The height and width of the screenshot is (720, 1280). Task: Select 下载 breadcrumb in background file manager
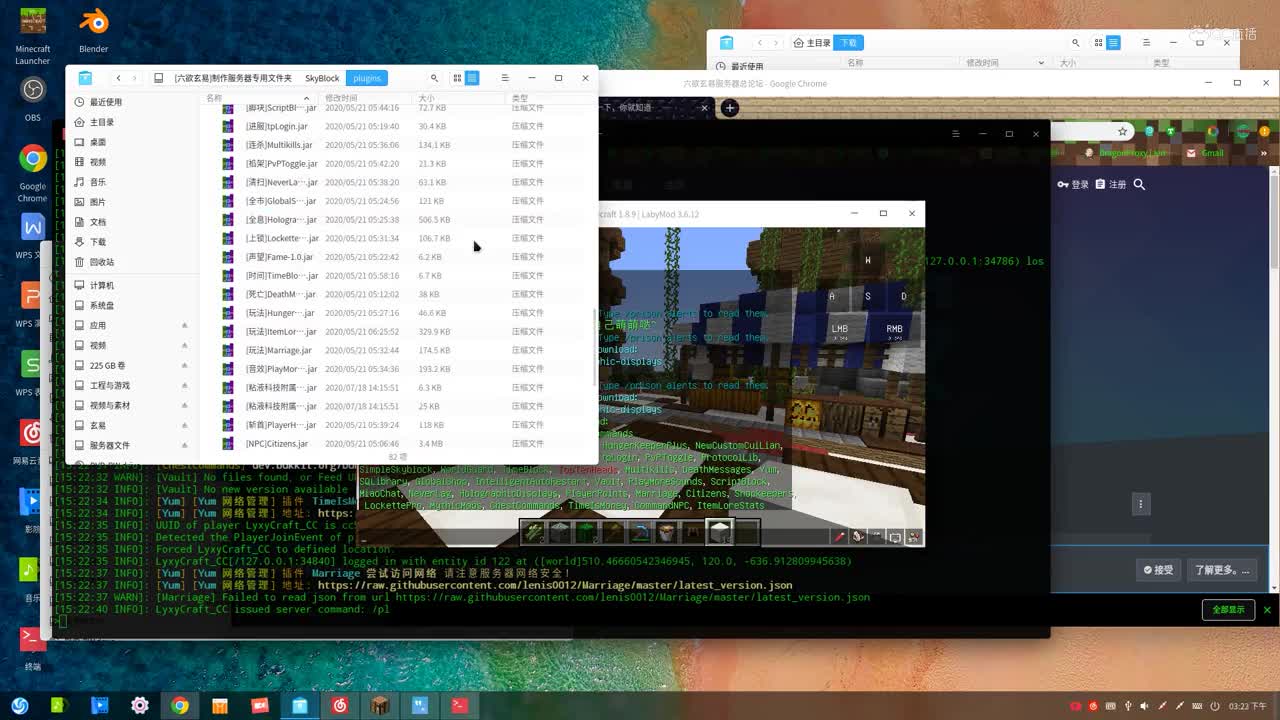pos(848,43)
